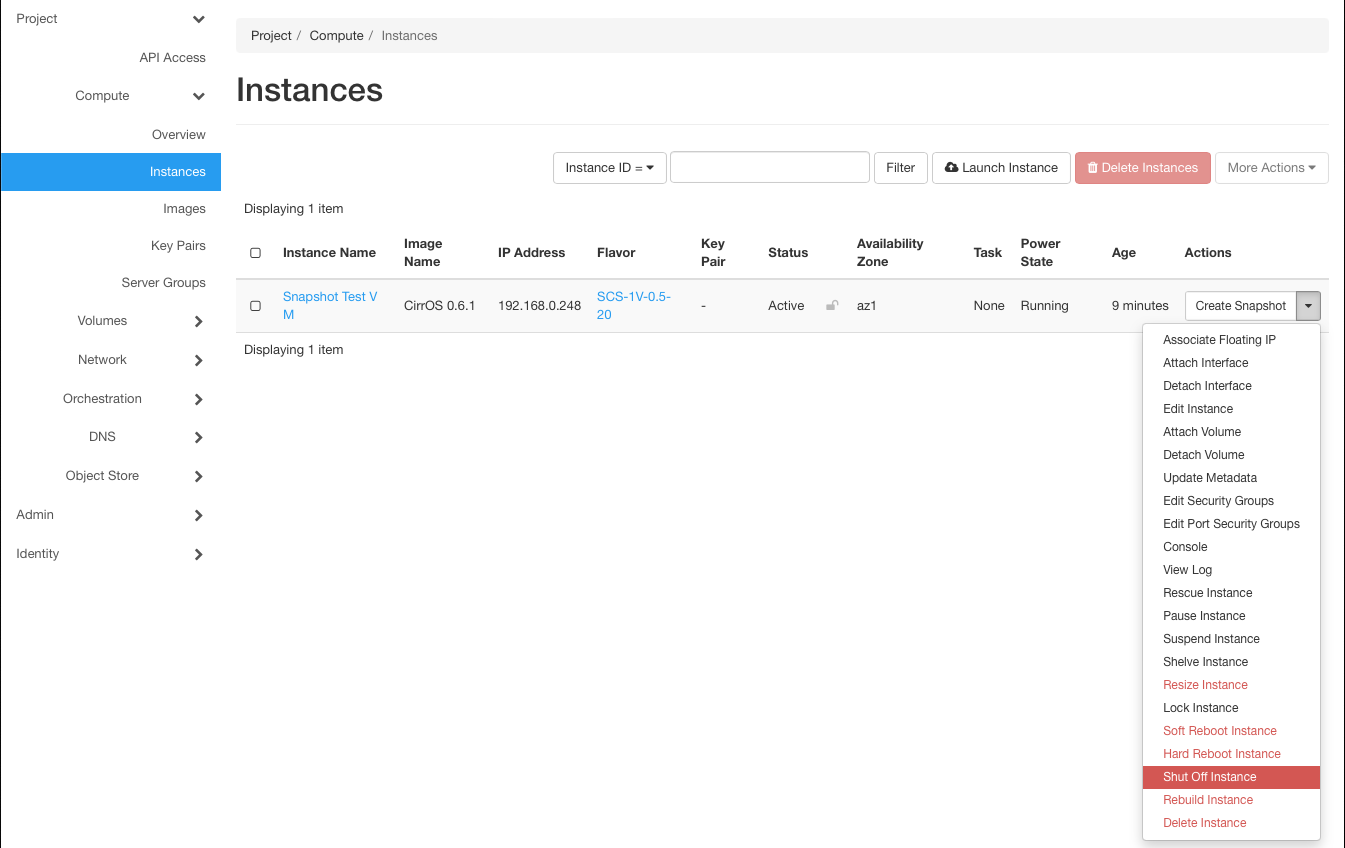The image size is (1345, 848).
Task: Collapse the Project sidebar section
Action: click(x=199, y=19)
